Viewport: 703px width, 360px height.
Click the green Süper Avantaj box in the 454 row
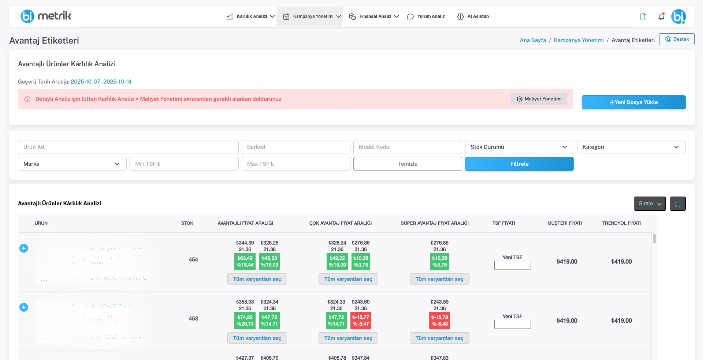tap(439, 261)
